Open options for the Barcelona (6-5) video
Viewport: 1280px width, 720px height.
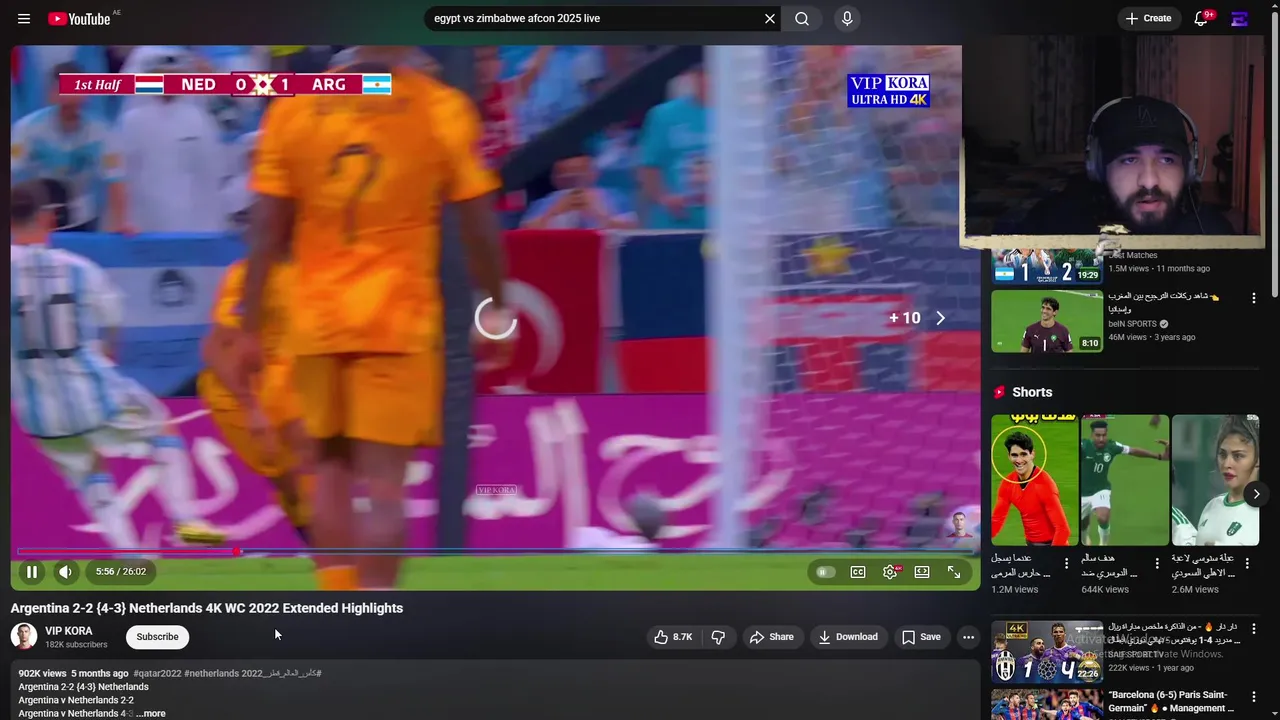[1253, 697]
